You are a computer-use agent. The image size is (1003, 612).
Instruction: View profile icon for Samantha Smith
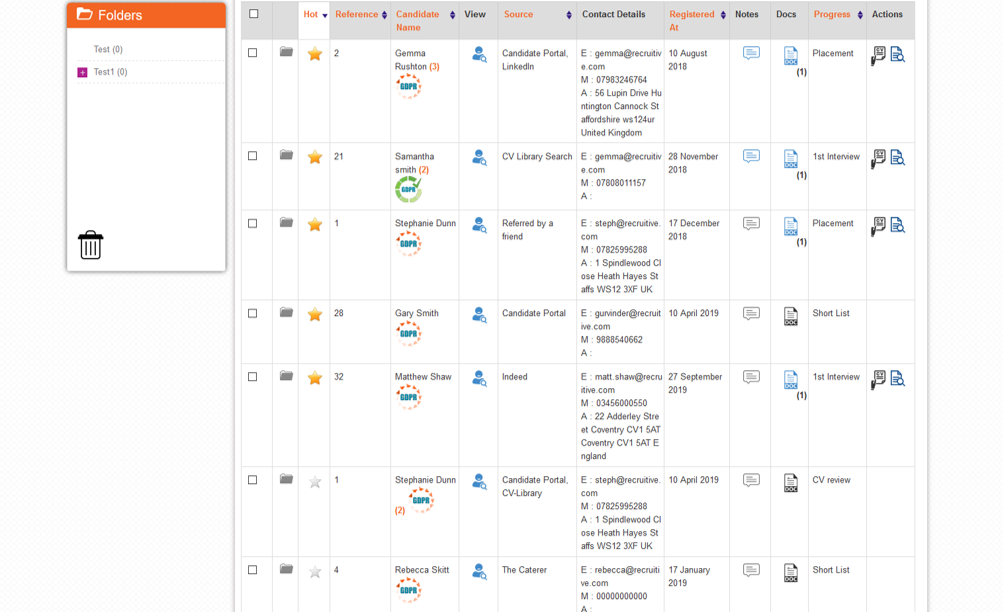479,157
